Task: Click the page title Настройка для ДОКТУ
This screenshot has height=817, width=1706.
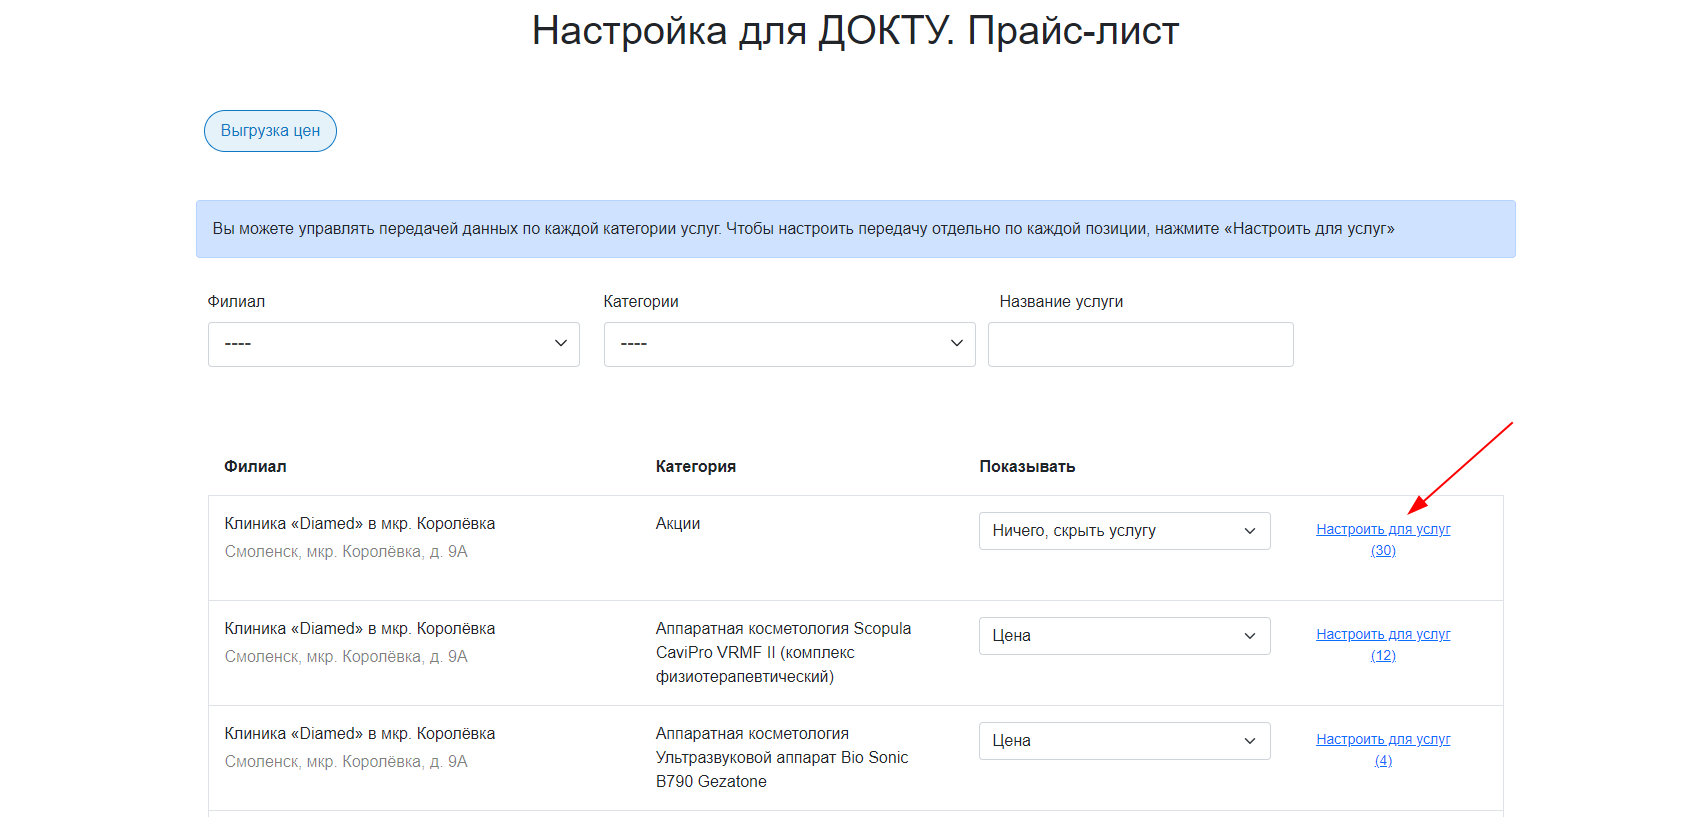Action: (x=855, y=31)
